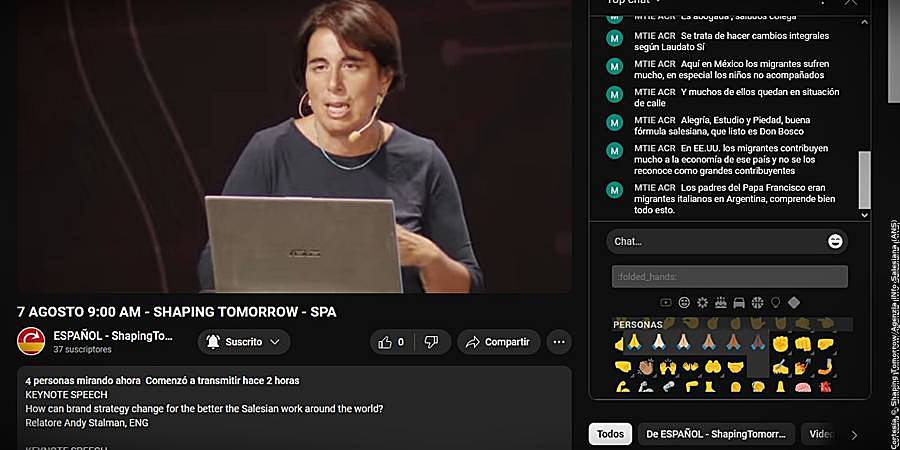
Task: Click the thumbs down dislike icon
Action: [431, 342]
